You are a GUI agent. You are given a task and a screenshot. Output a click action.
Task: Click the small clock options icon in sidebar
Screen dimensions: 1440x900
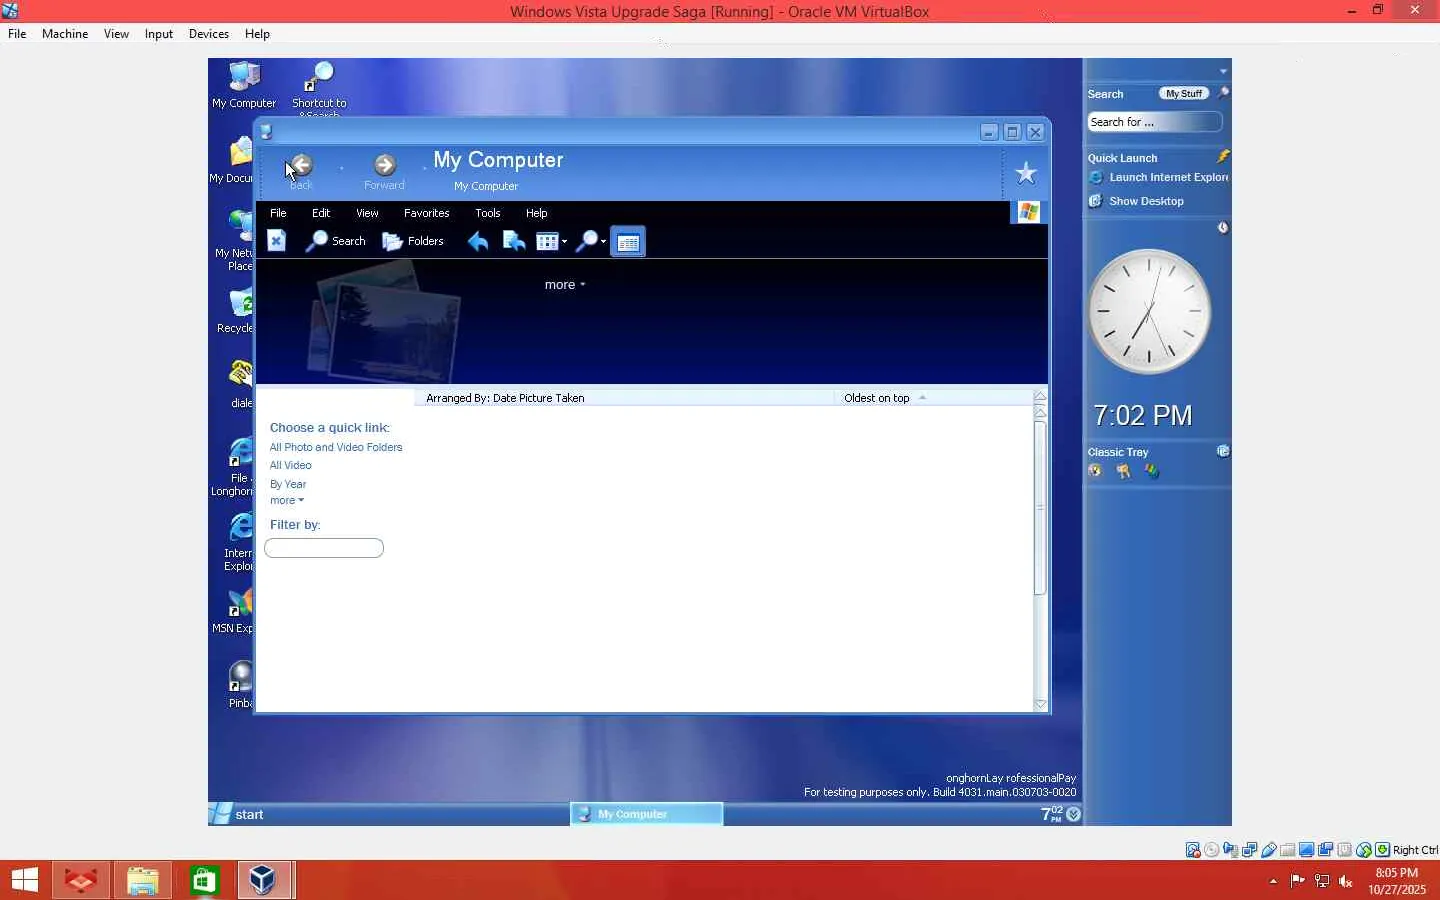pos(1223,228)
